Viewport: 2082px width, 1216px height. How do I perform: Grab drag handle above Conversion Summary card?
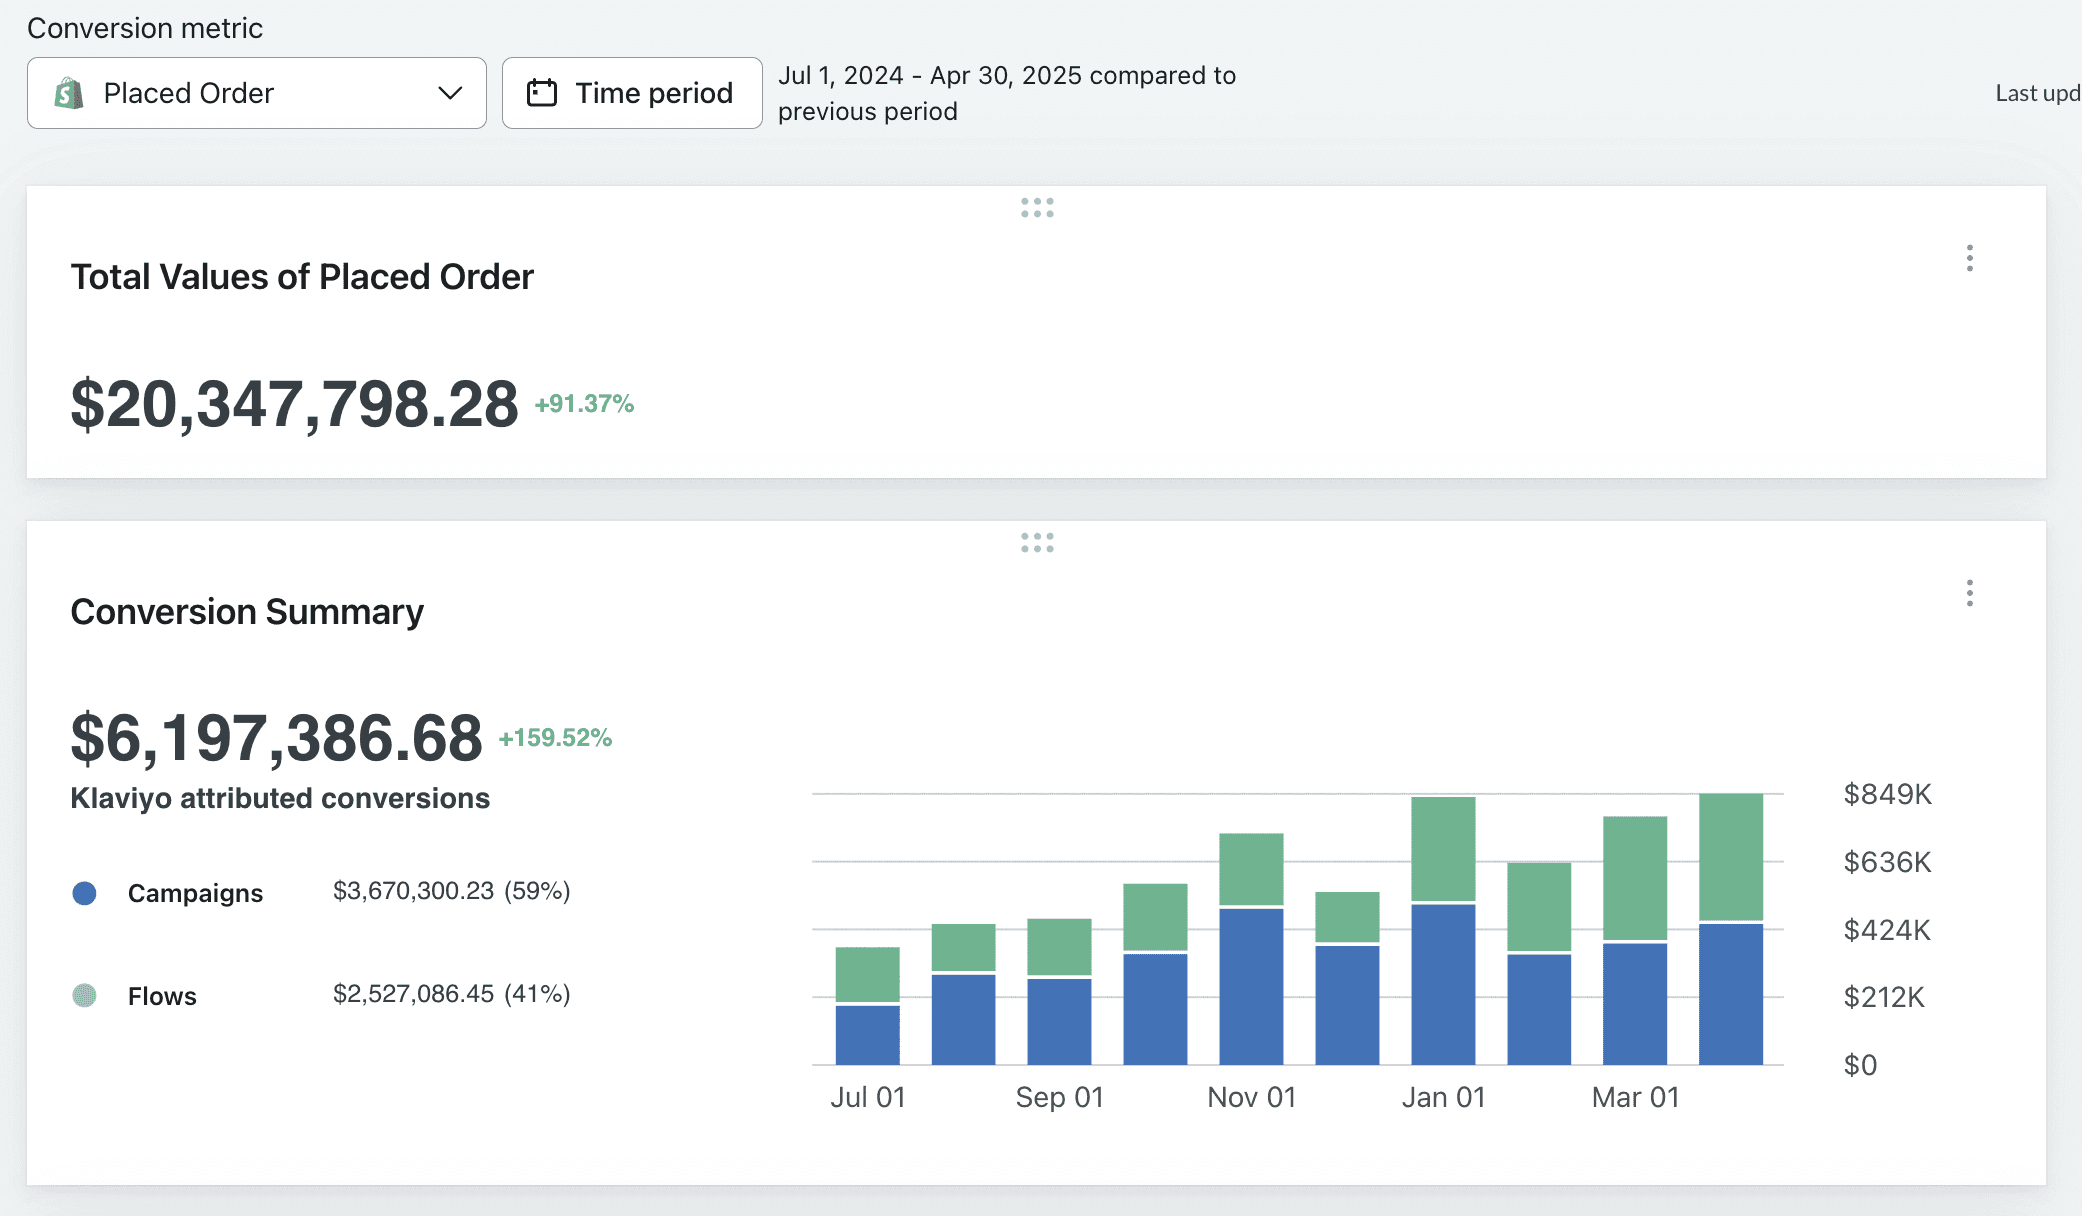[1037, 542]
